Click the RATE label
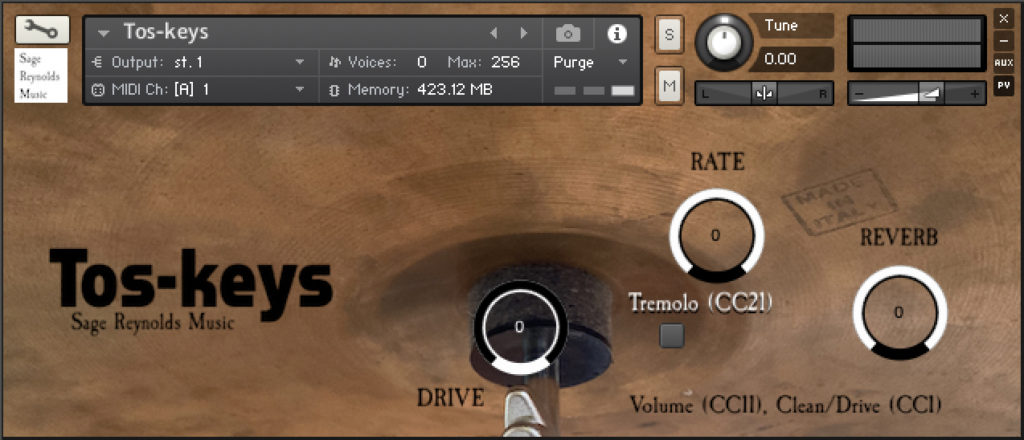The height and width of the screenshot is (440, 1024). point(717,161)
